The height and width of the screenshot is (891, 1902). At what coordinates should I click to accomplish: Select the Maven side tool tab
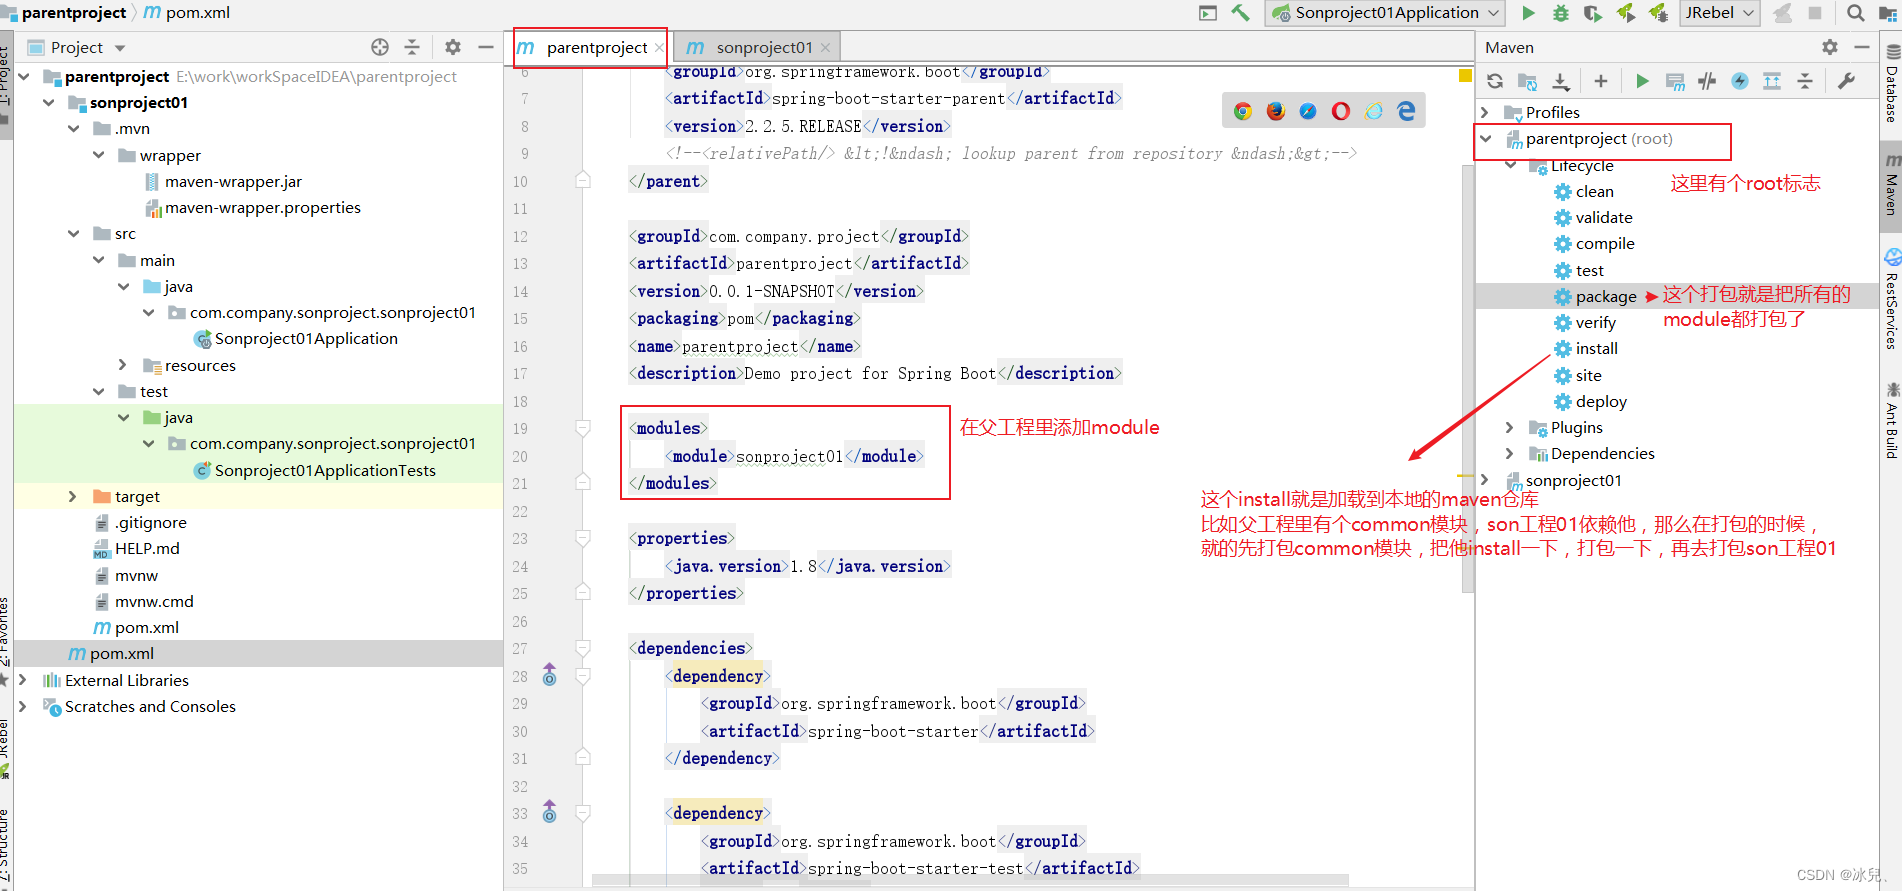[x=1891, y=185]
